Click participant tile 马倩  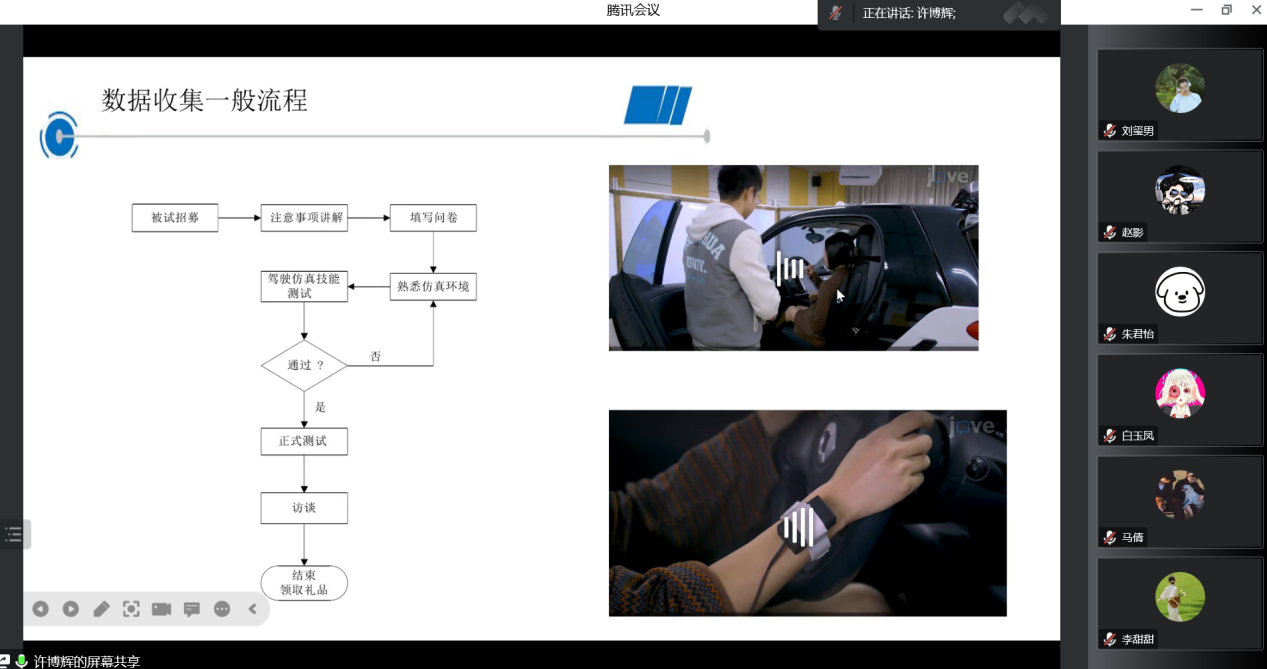pyautogui.click(x=1180, y=502)
